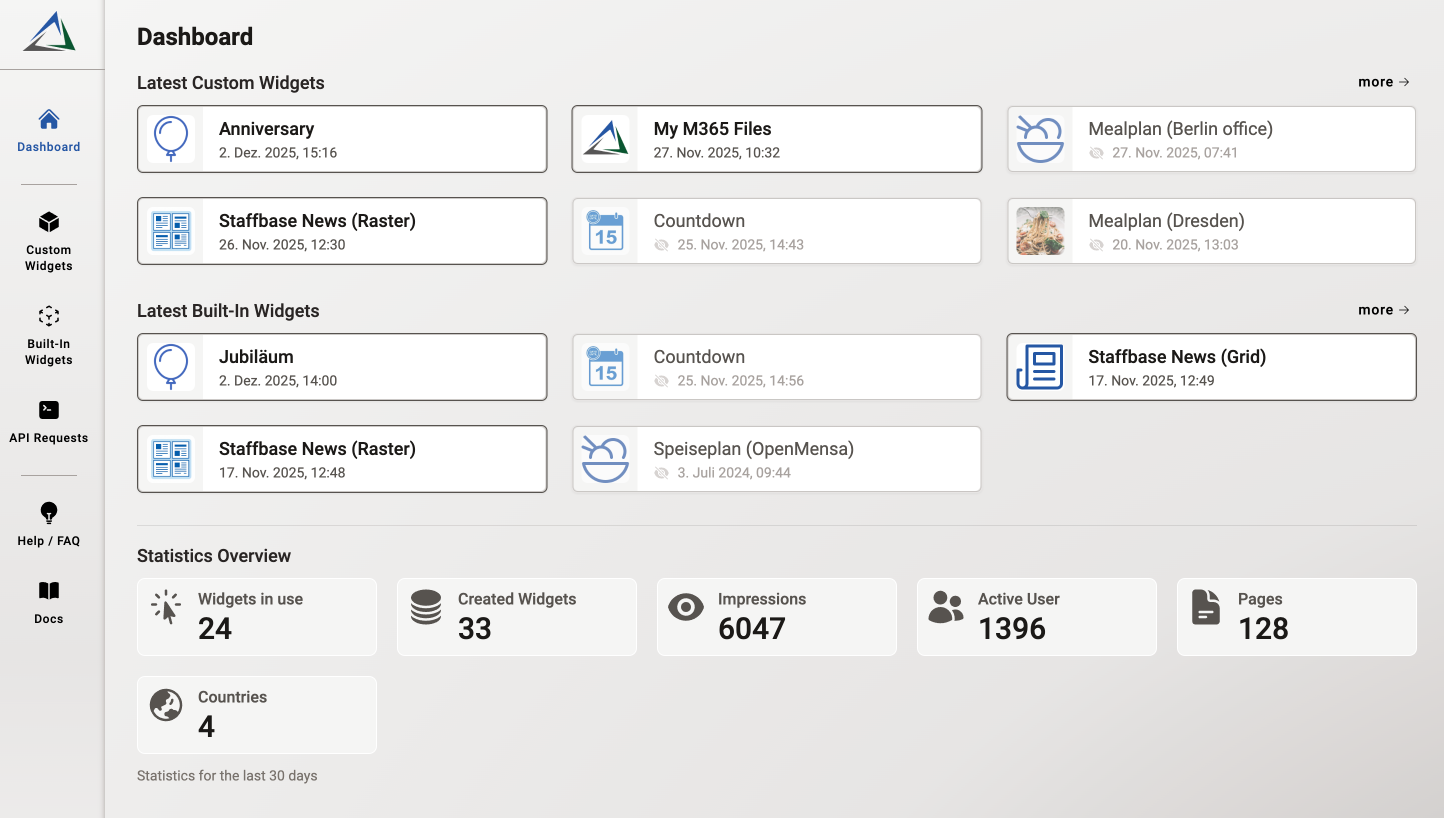1444x818 pixels.
Task: Select the Impressions statistics card
Action: [x=776, y=617]
